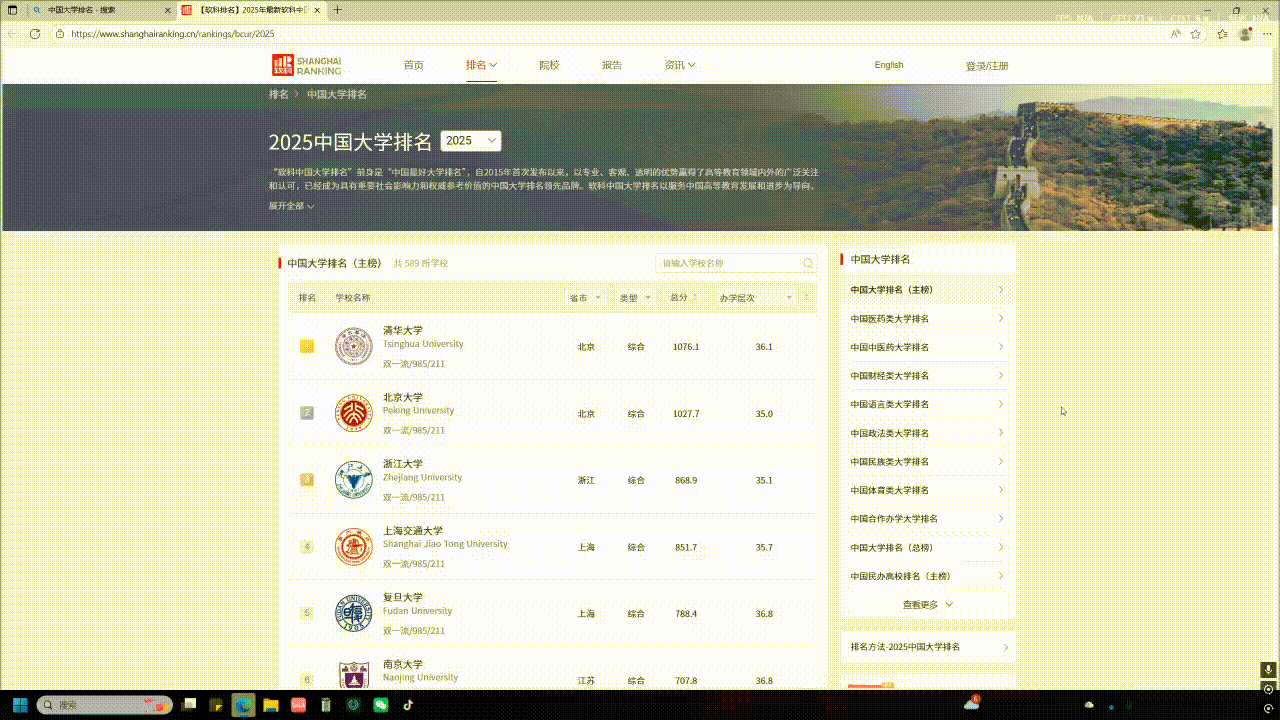
Task: Click Shanghai Jiao Tong University emblem
Action: click(x=353, y=547)
